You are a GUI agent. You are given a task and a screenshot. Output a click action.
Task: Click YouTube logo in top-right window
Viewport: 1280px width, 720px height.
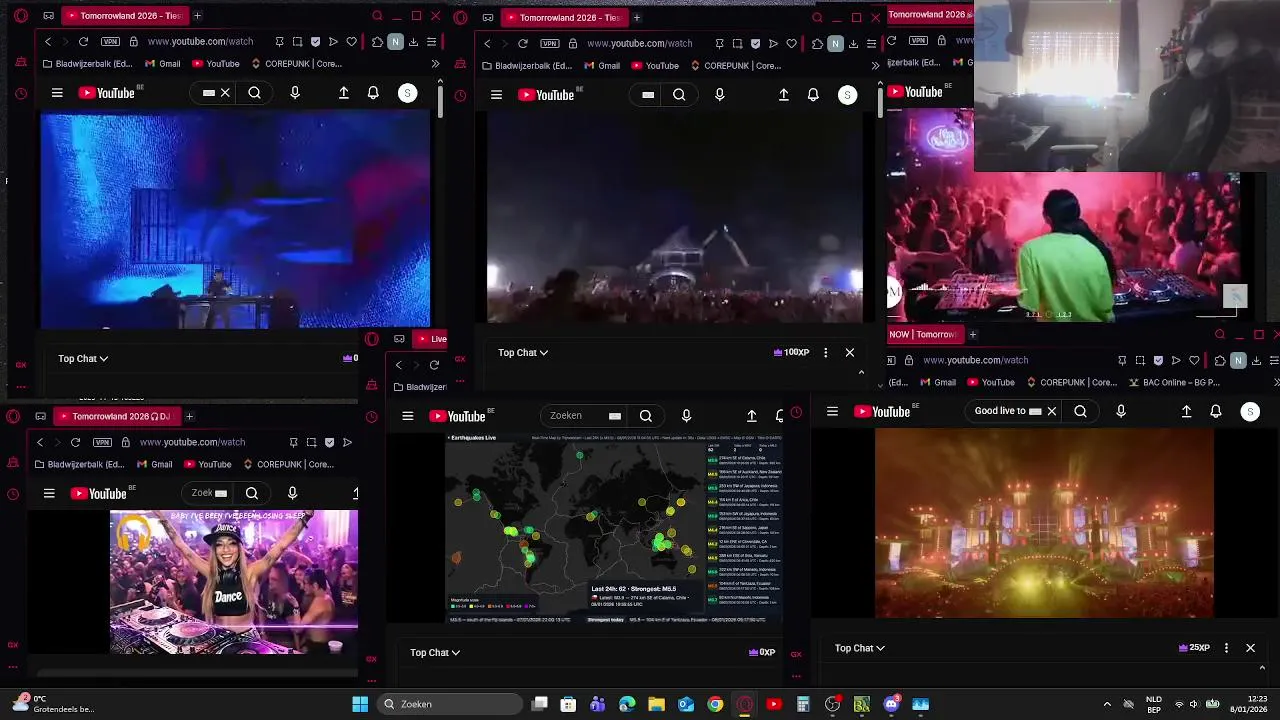coord(915,92)
